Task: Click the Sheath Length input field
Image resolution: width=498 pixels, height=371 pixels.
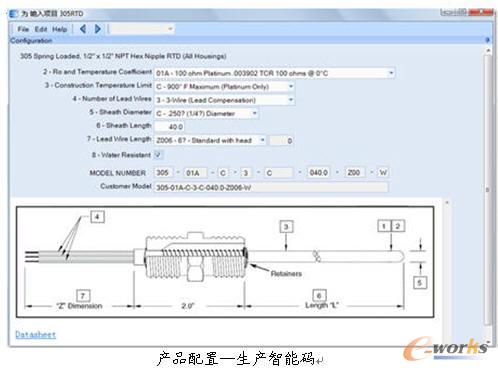Action: pos(170,127)
